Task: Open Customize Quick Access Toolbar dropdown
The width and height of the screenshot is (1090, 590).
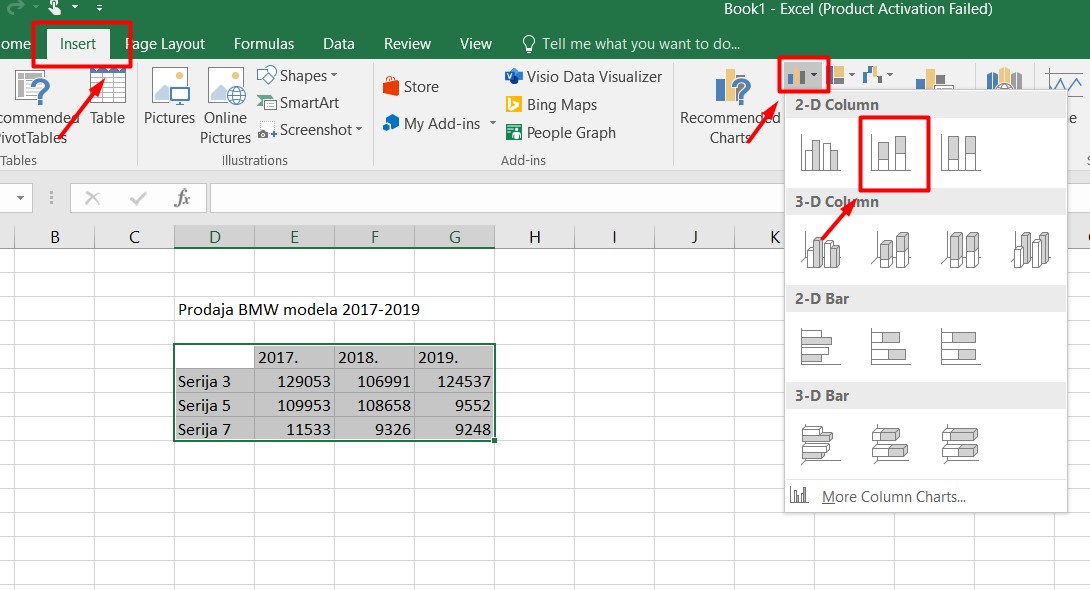Action: coord(99,8)
